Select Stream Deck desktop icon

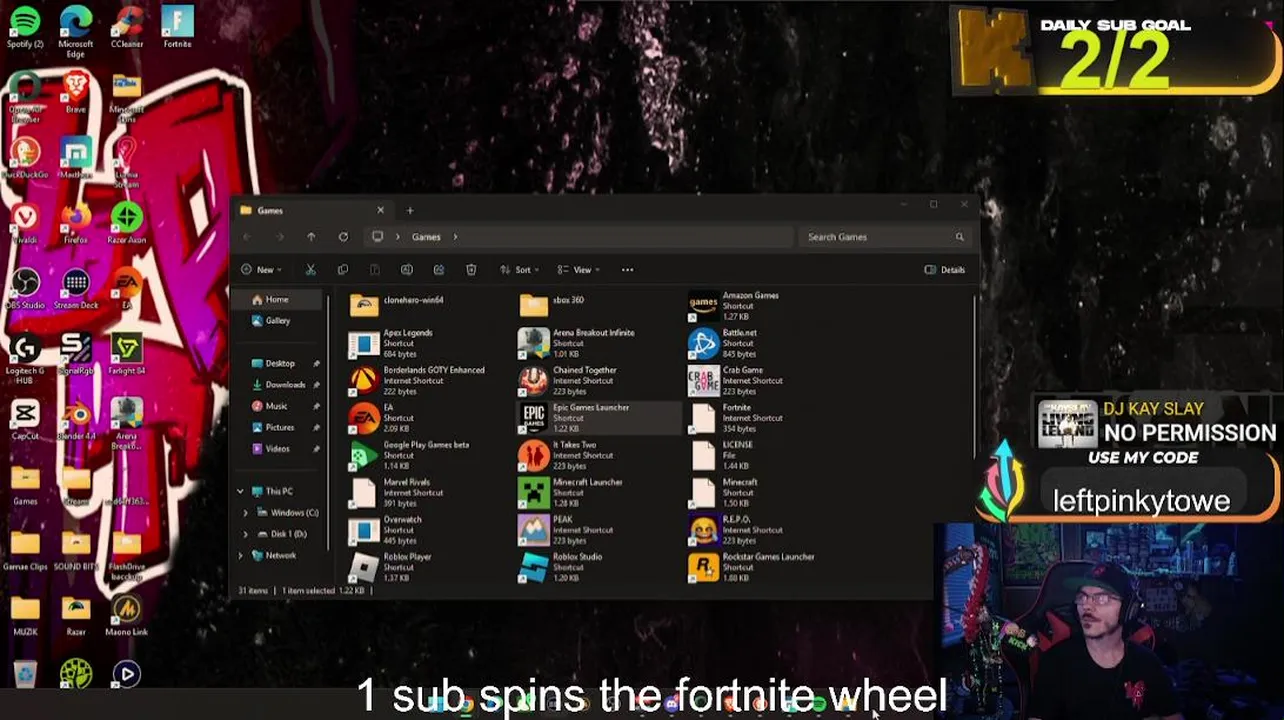click(76, 289)
